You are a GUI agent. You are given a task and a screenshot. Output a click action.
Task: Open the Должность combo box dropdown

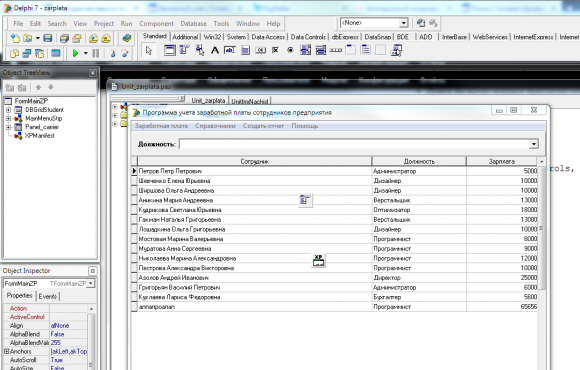tap(533, 144)
